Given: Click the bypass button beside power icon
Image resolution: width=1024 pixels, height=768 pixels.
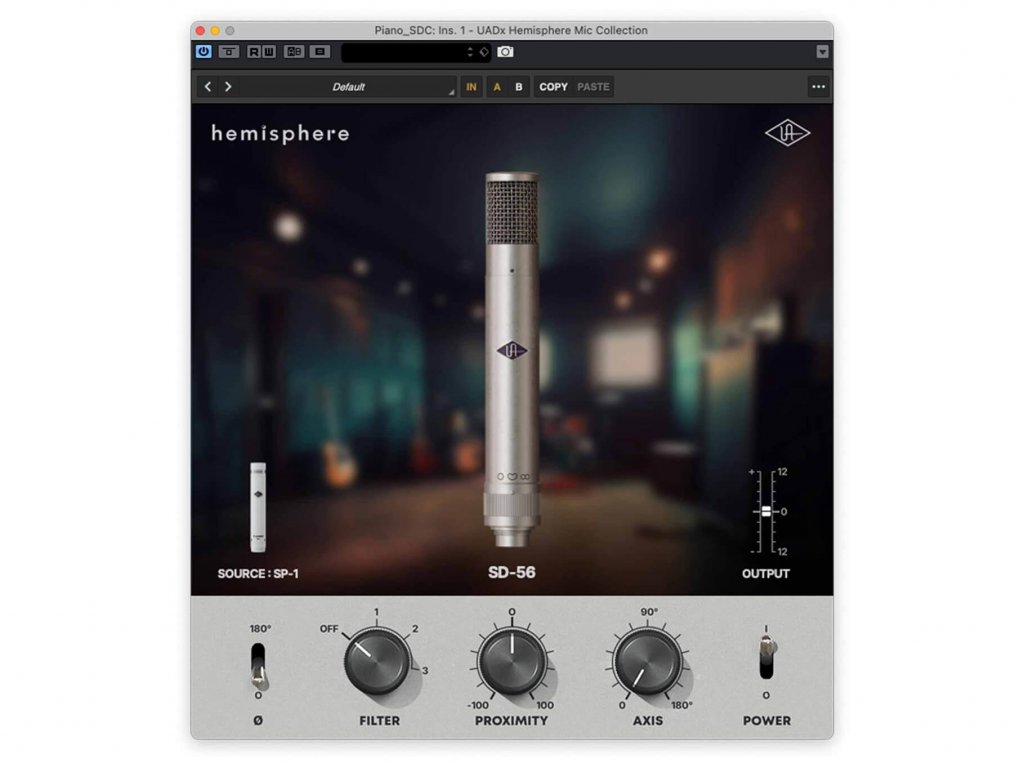Looking at the screenshot, I should [x=229, y=51].
